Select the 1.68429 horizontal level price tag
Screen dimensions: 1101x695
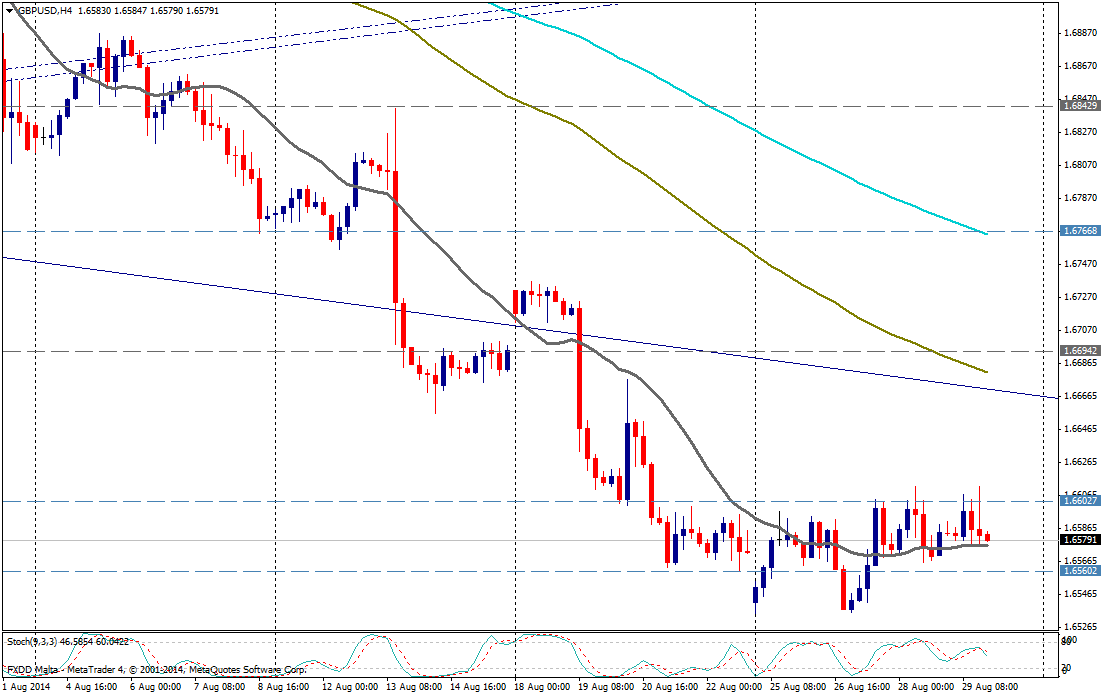click(1080, 105)
